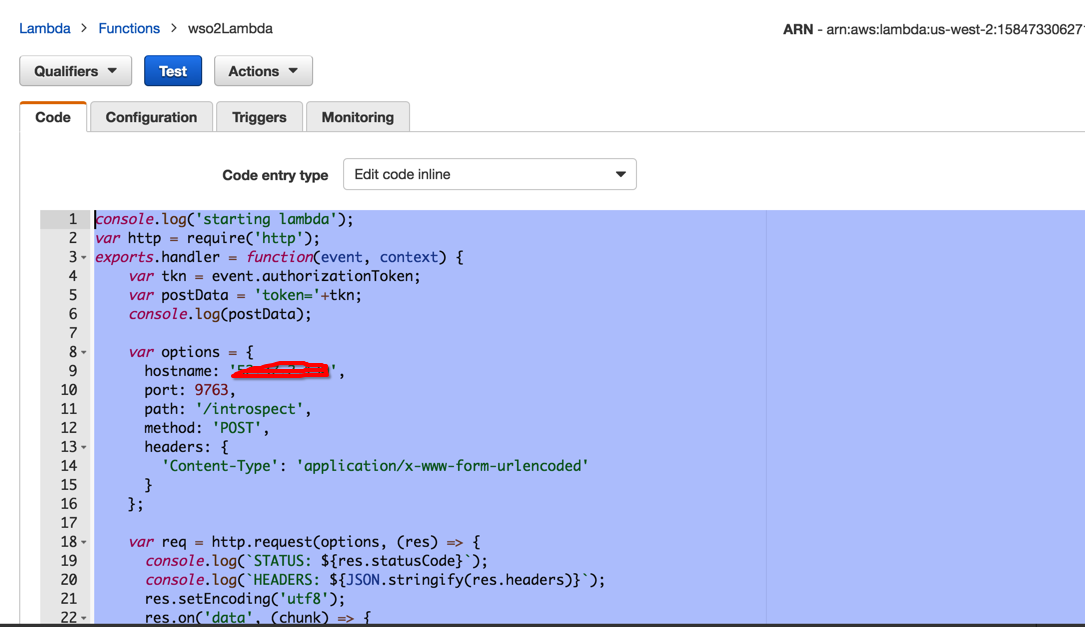Switch to the Configuration tab
The width and height of the screenshot is (1085, 627).
click(152, 117)
